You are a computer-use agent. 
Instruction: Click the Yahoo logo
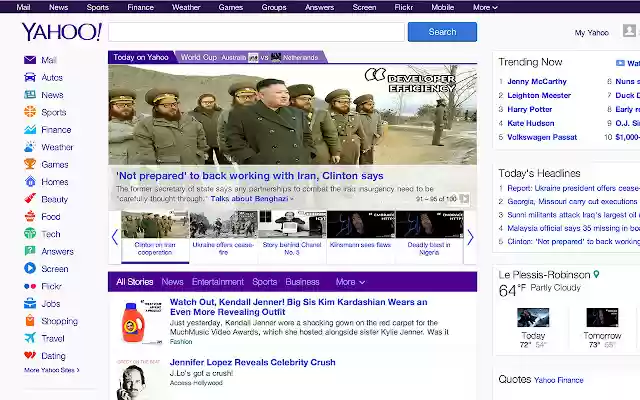[62, 32]
